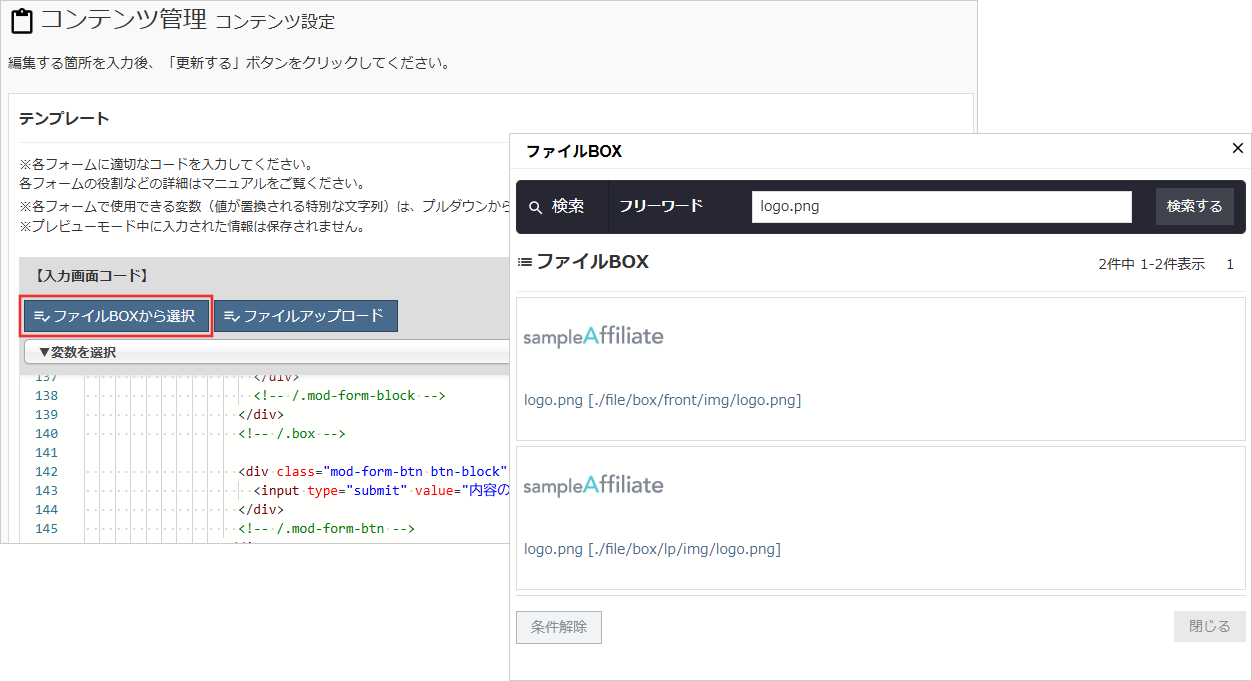Click the X to close ファイルBOX
The image size is (1252, 681).
[1237, 148]
